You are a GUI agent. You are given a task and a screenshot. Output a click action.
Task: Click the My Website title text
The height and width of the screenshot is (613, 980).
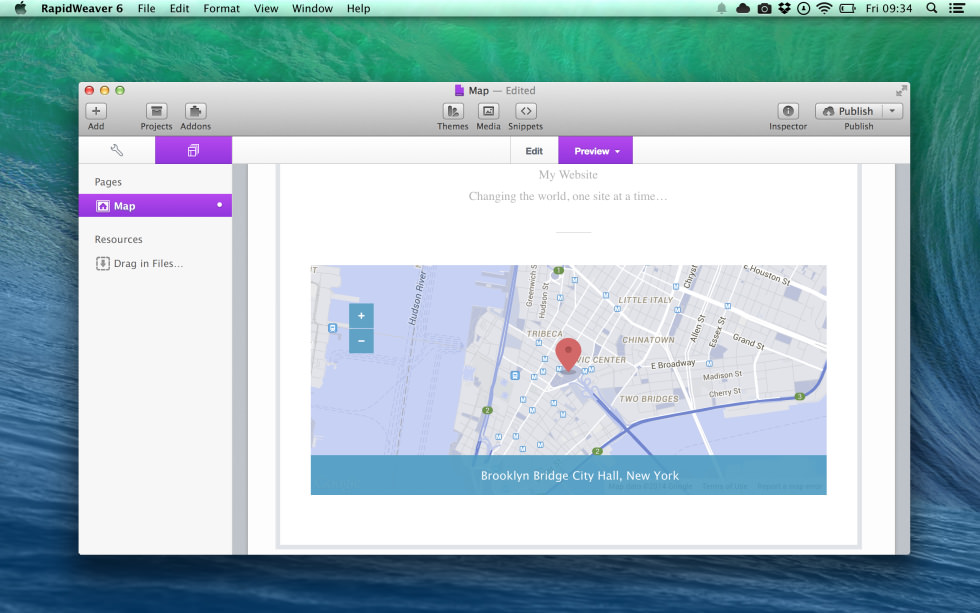click(x=568, y=174)
